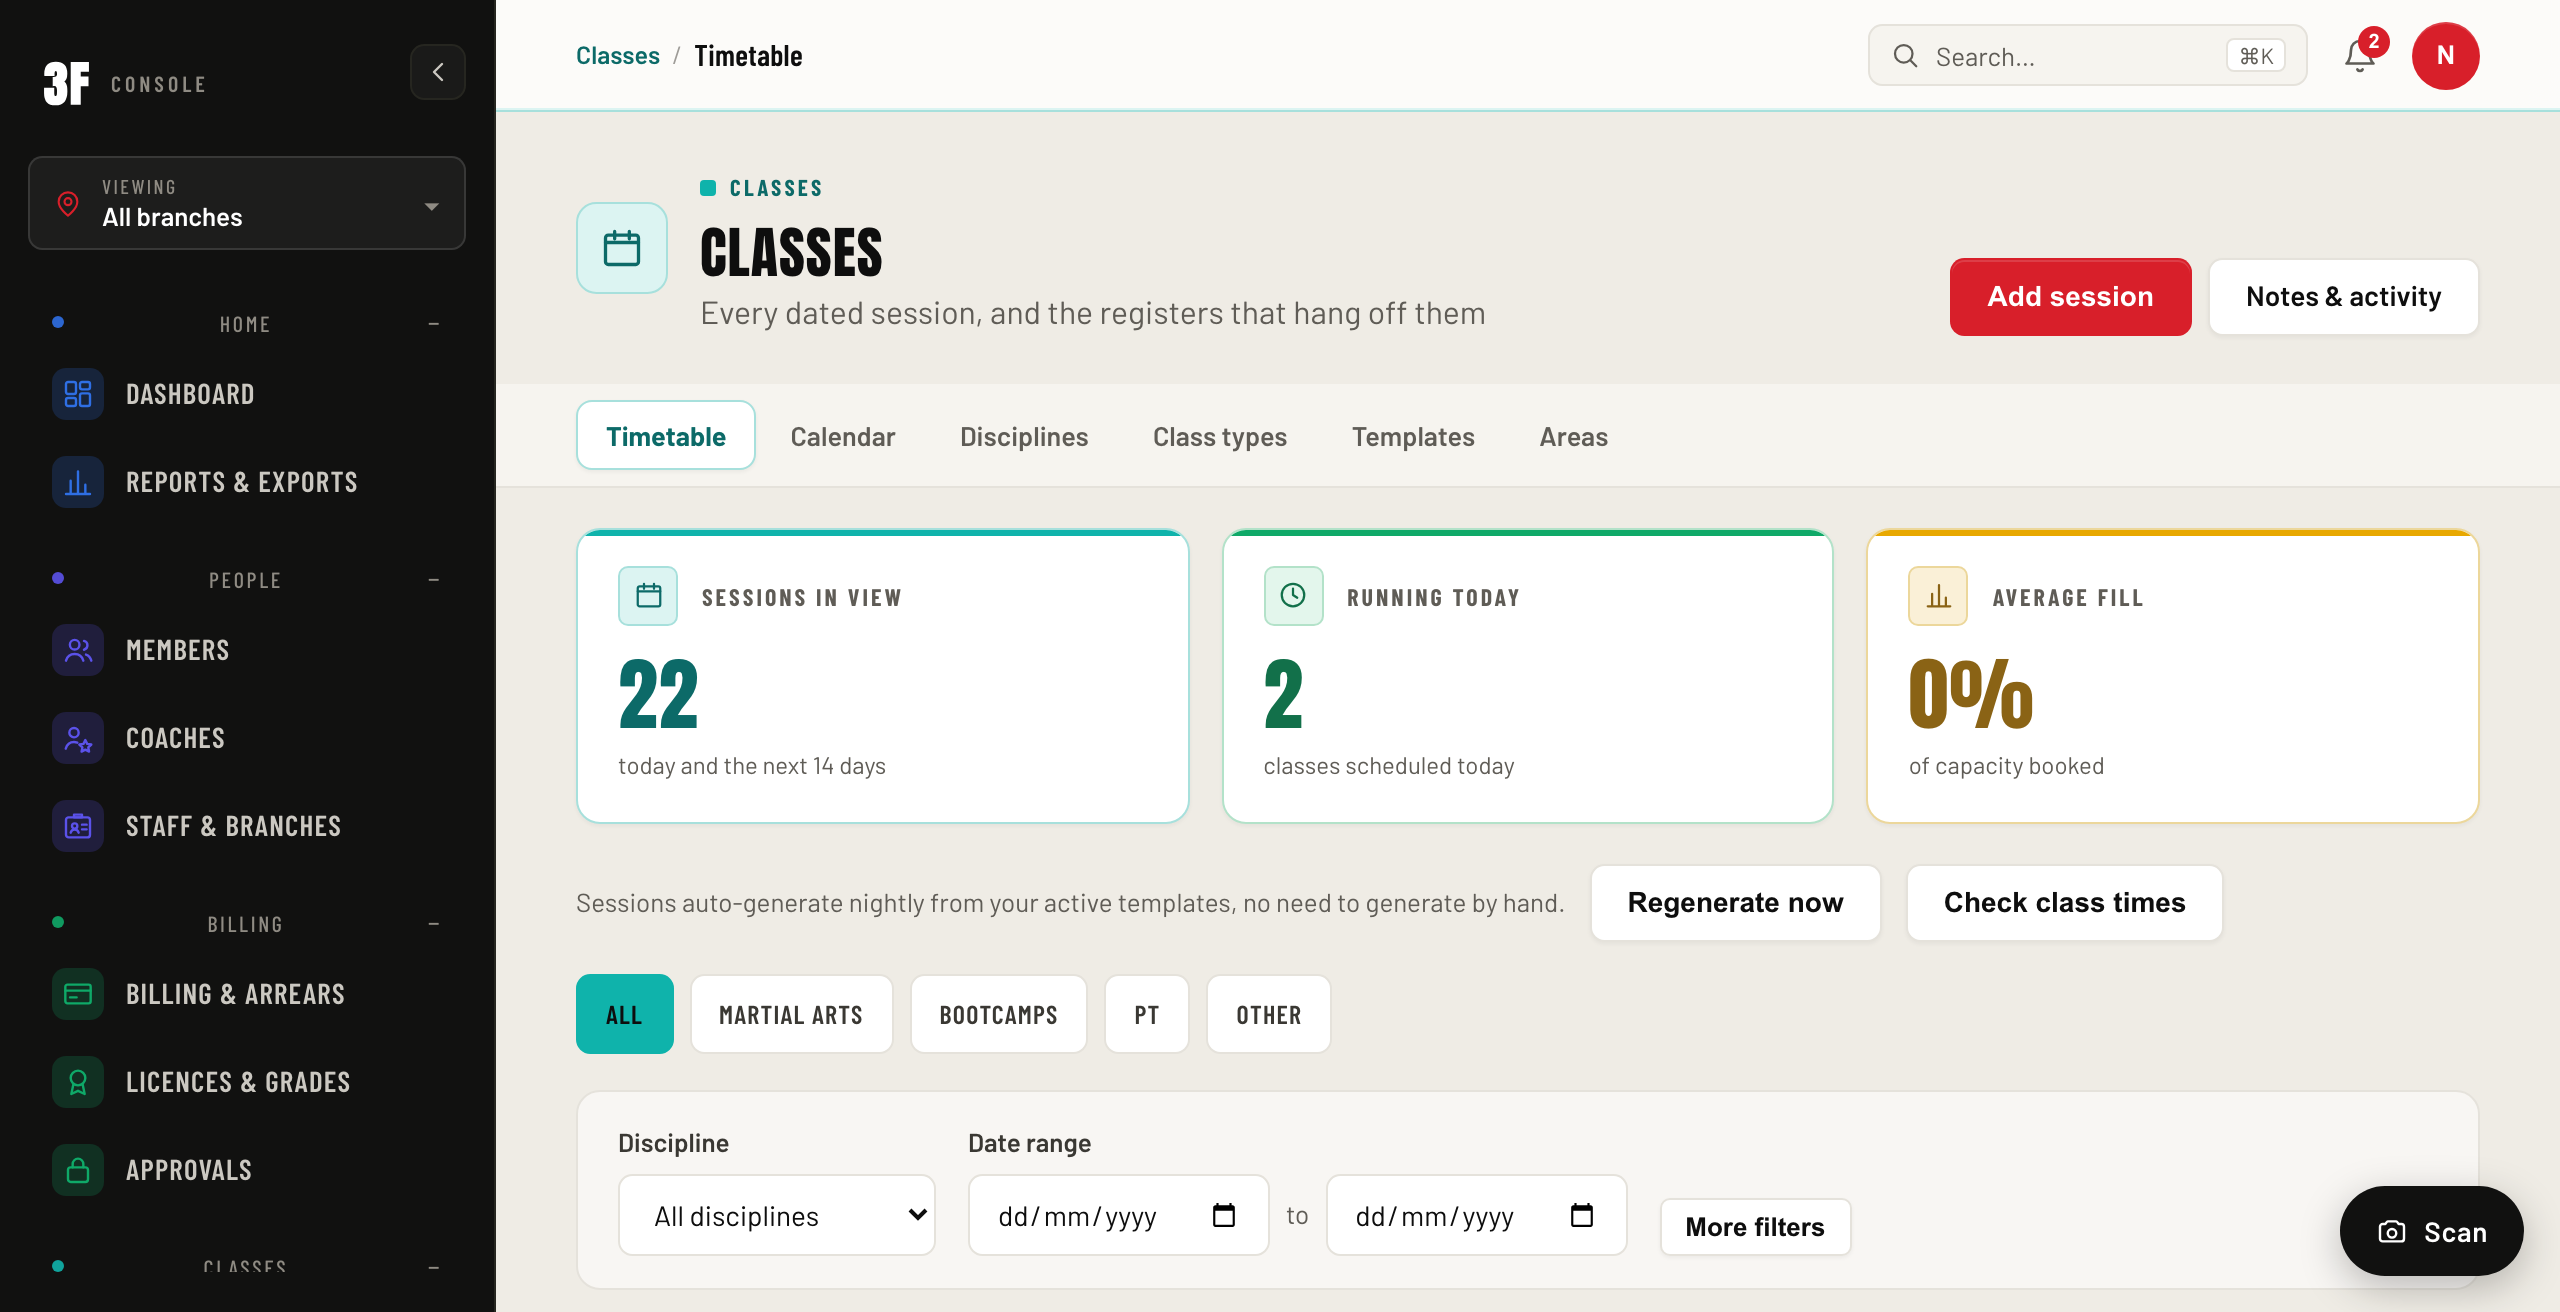The height and width of the screenshot is (1312, 2560).
Task: Click the Members people icon
Action: [78, 650]
